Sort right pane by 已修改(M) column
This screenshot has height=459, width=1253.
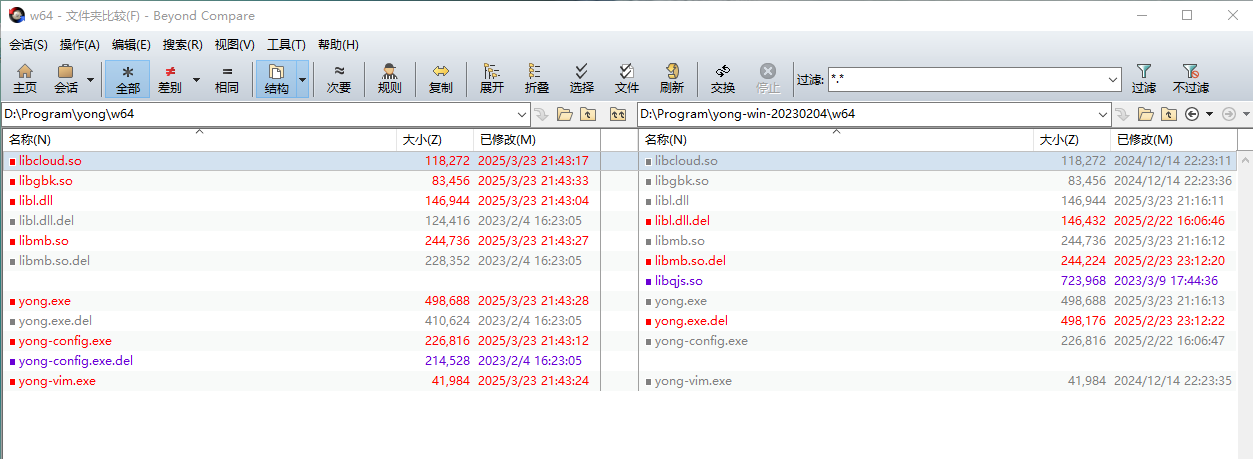point(1173,140)
